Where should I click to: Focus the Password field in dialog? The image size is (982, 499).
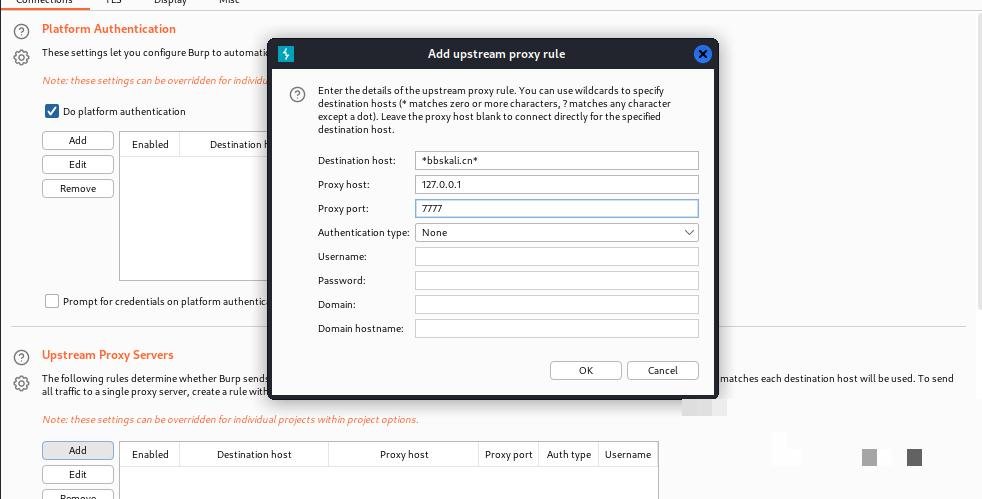click(557, 280)
